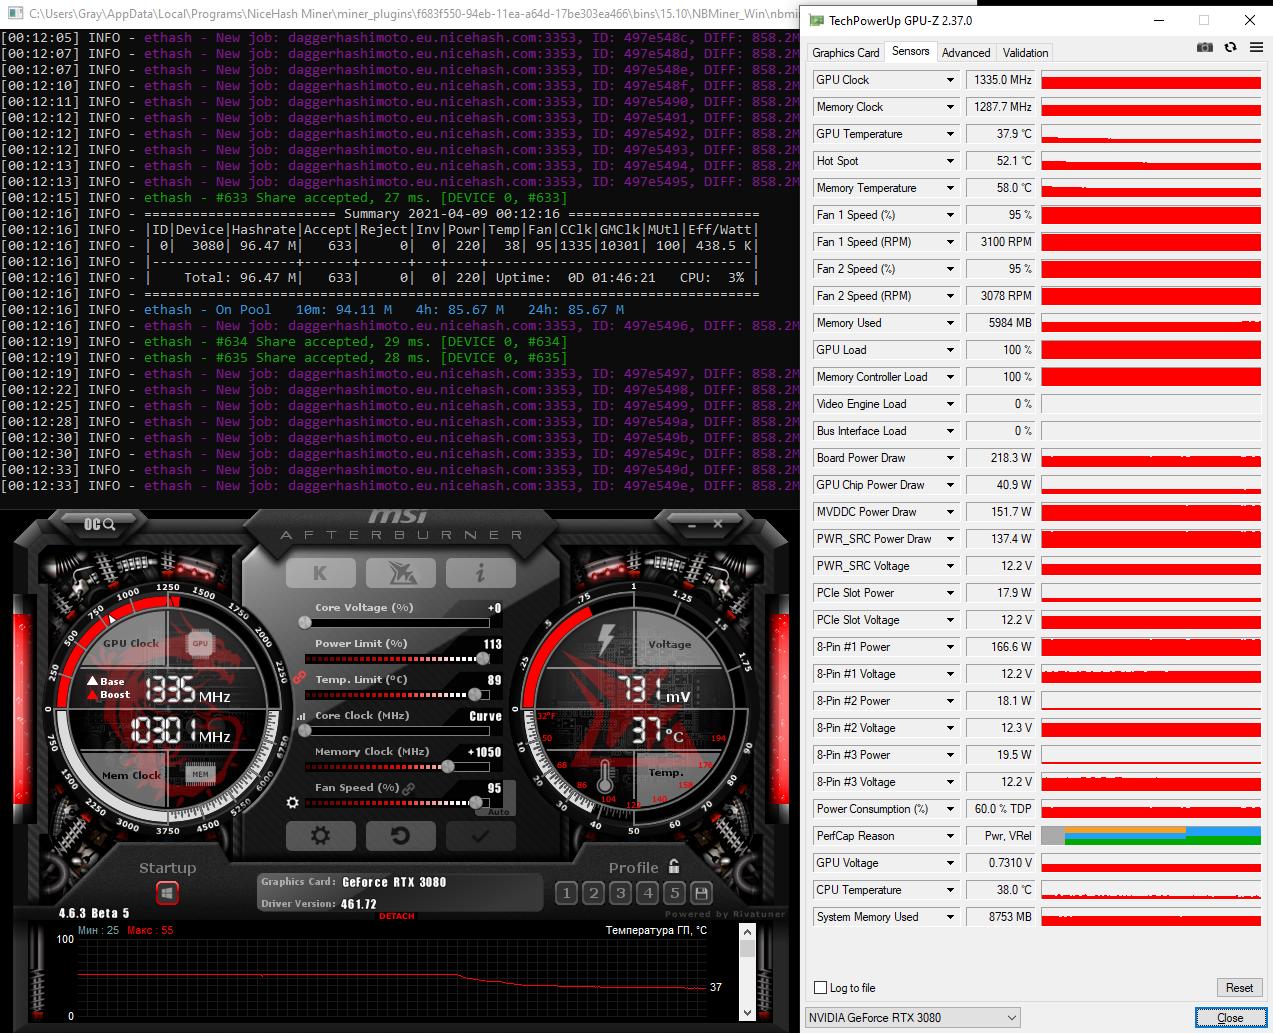
Task: Click the temperature graph scrollbar up arrow
Action: (x=747, y=931)
